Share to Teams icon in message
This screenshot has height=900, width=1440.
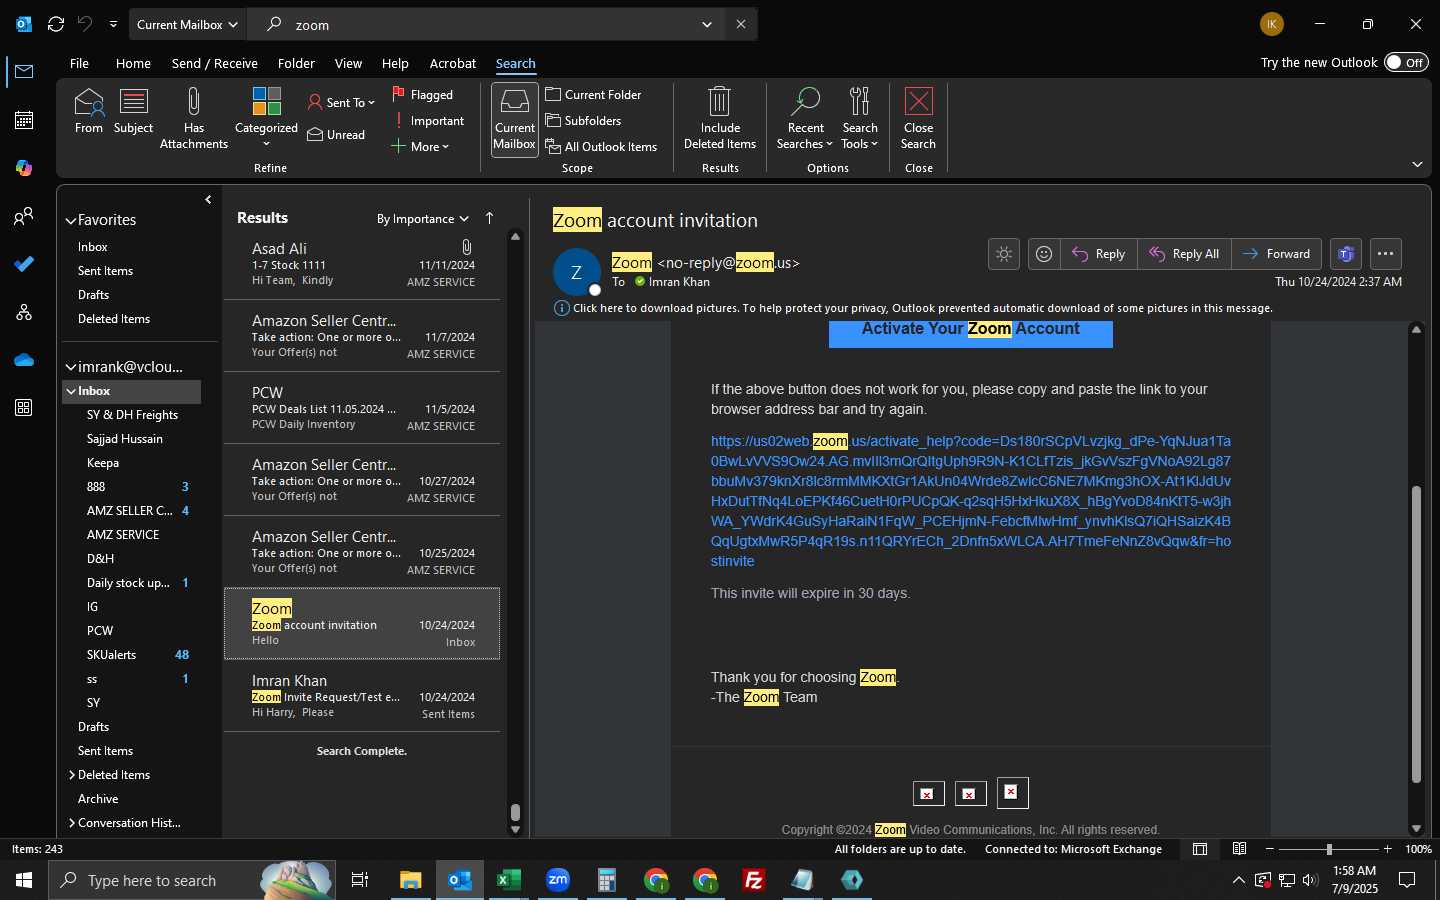pyautogui.click(x=1346, y=254)
